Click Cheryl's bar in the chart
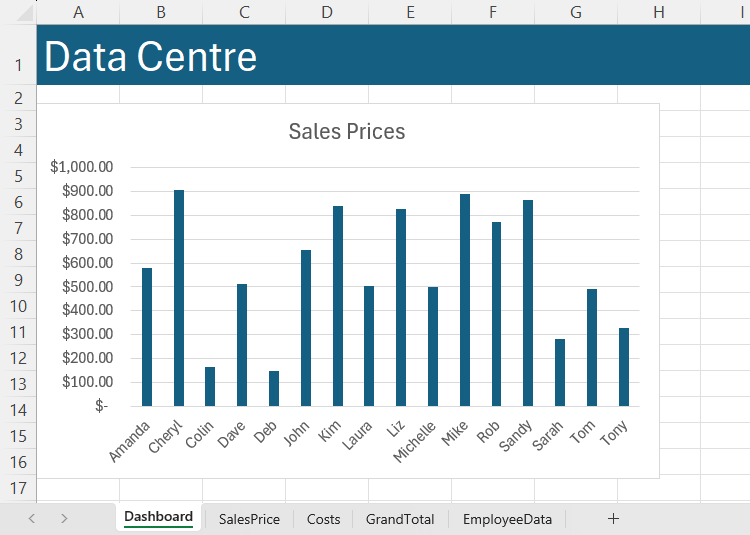 (179, 300)
